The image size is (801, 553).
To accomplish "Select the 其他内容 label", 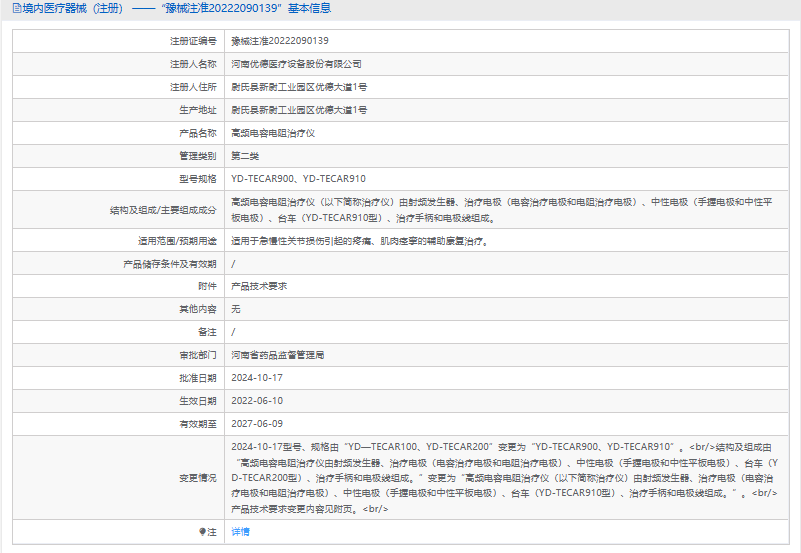I will (198, 309).
